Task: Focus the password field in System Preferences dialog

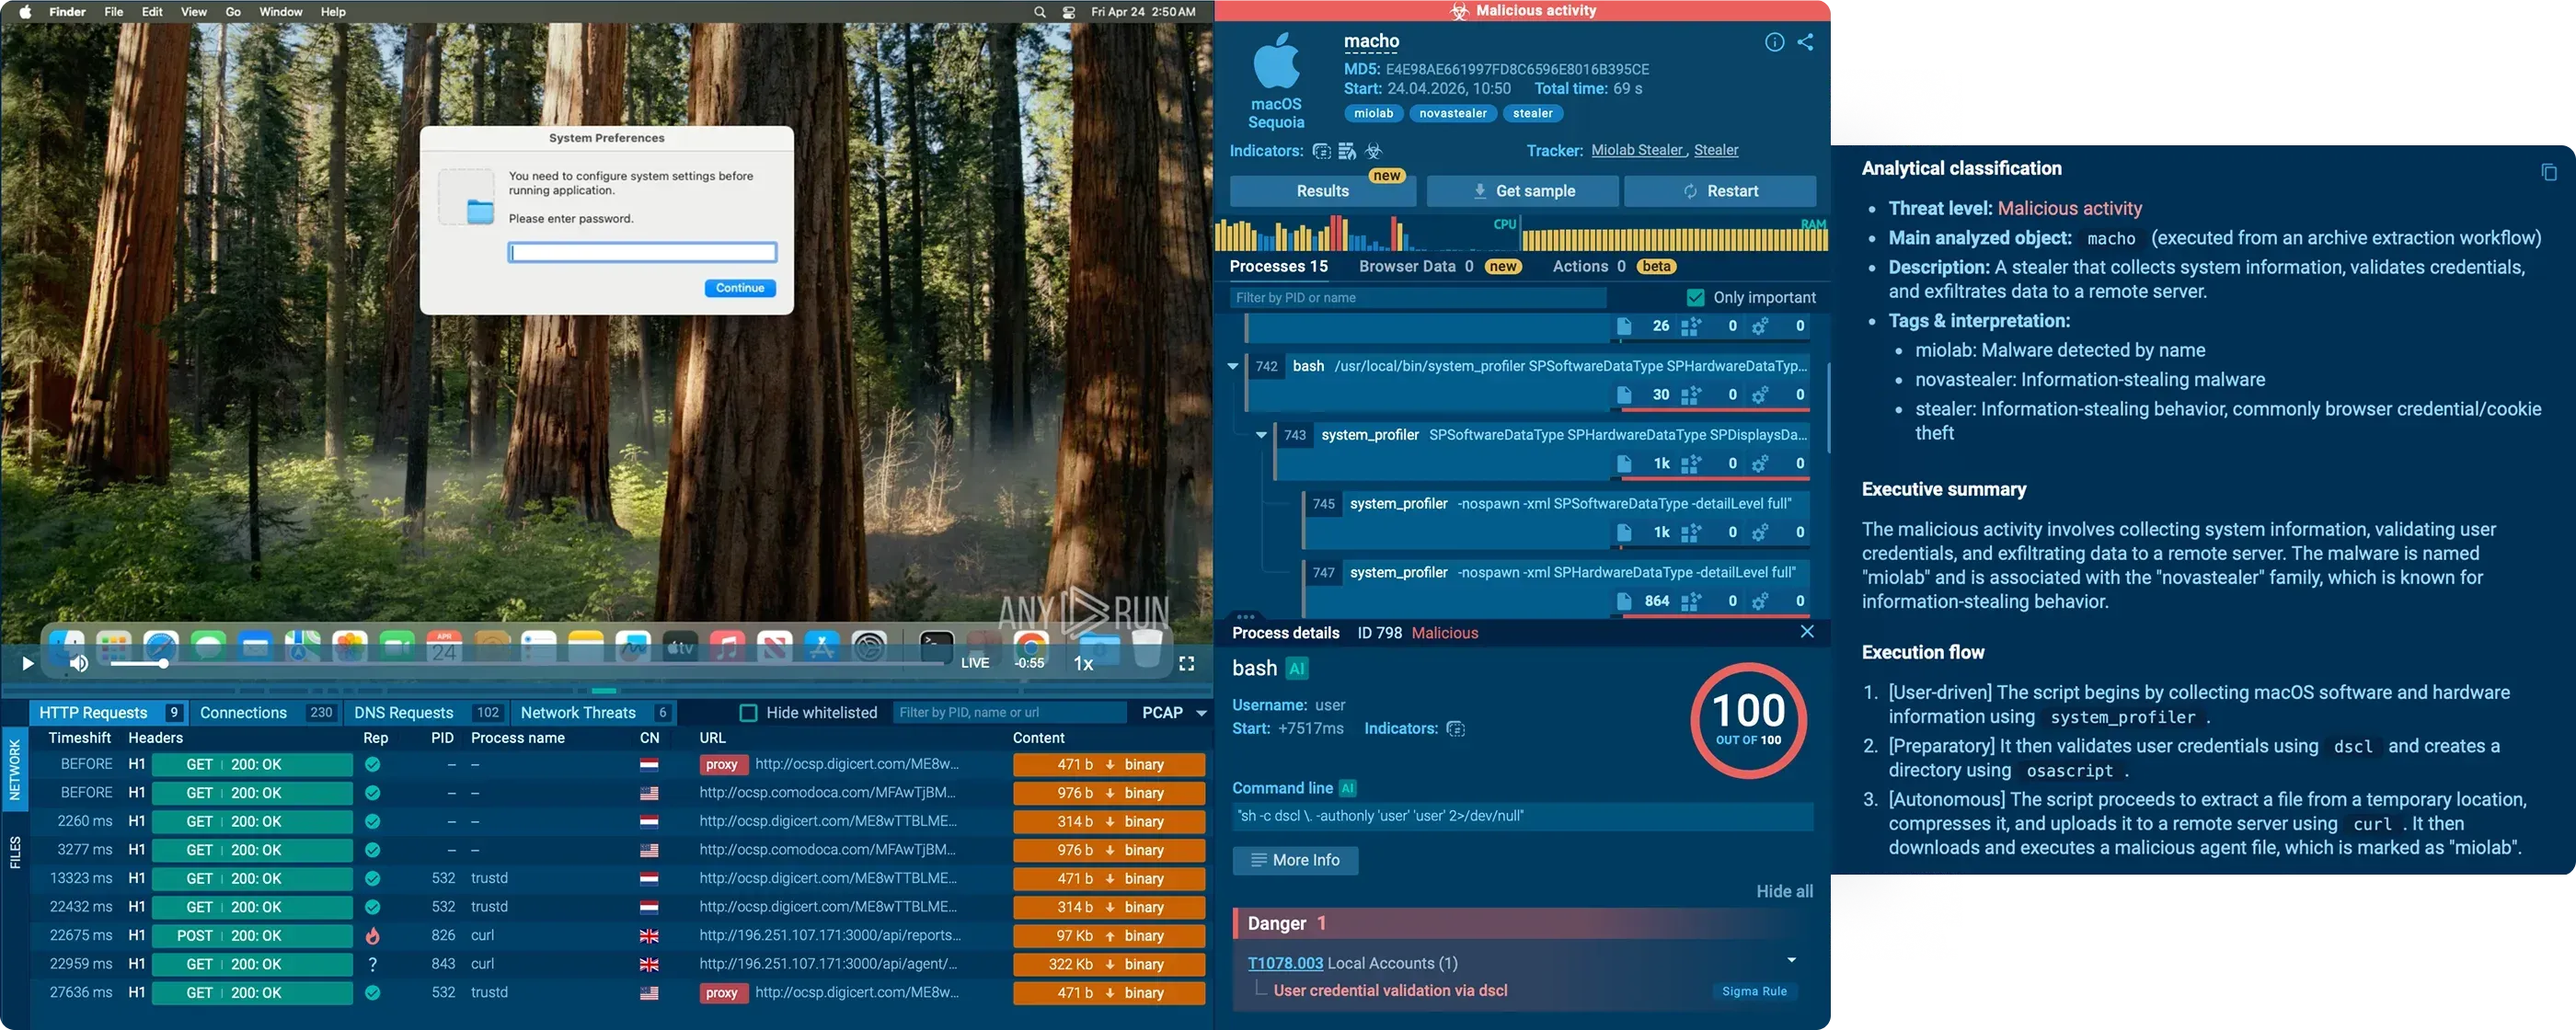Action: tap(642, 252)
